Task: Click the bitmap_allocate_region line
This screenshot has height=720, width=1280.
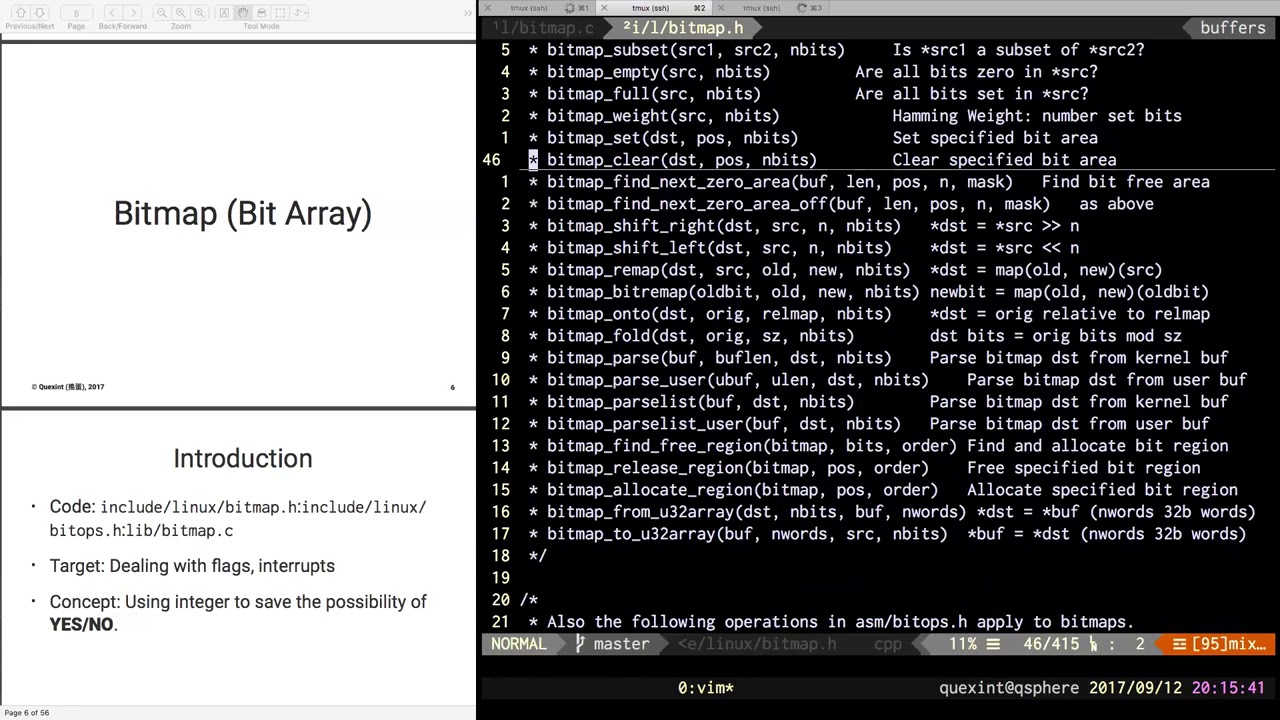Action: 883,490
